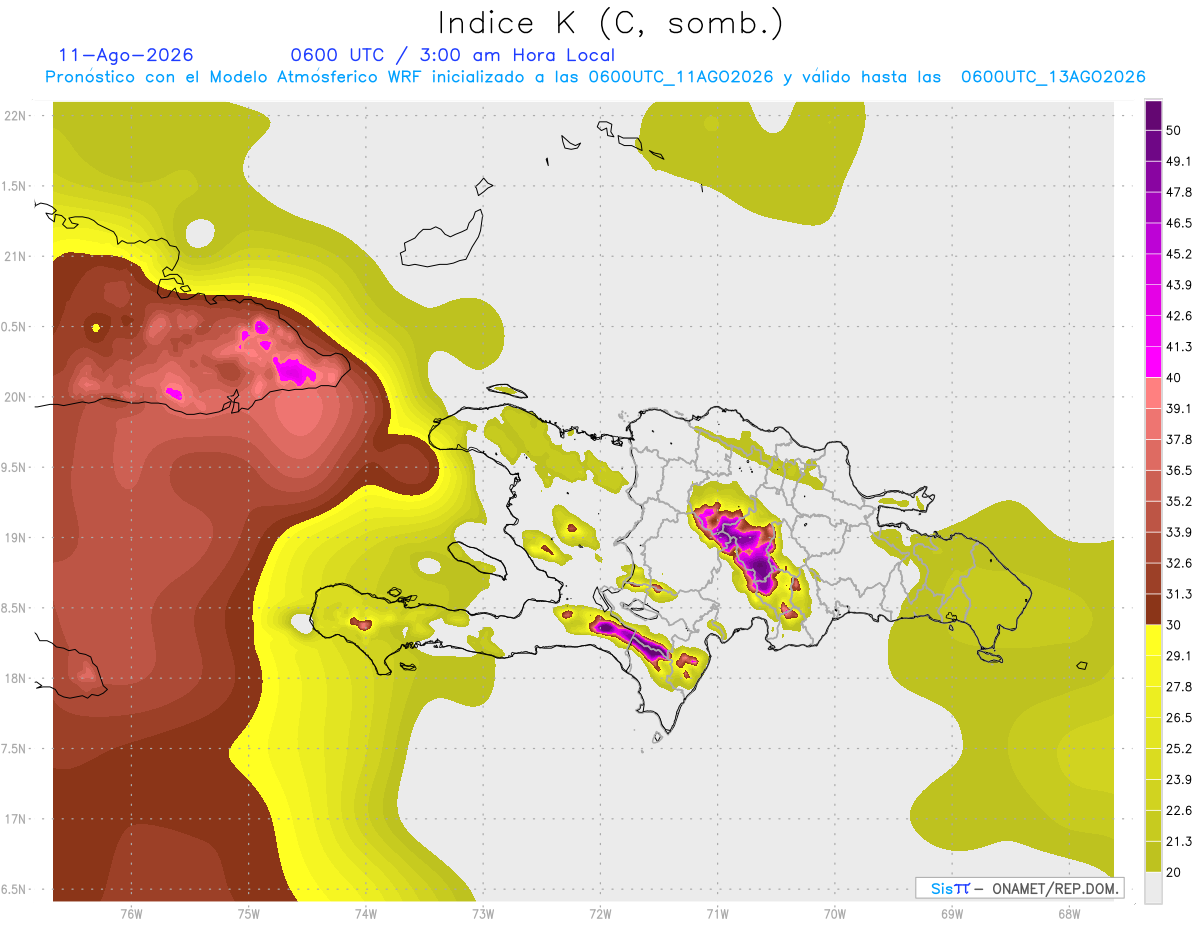1200x927 pixels.
Task: Click the longitude axis label "74W"
Action: 365,914
